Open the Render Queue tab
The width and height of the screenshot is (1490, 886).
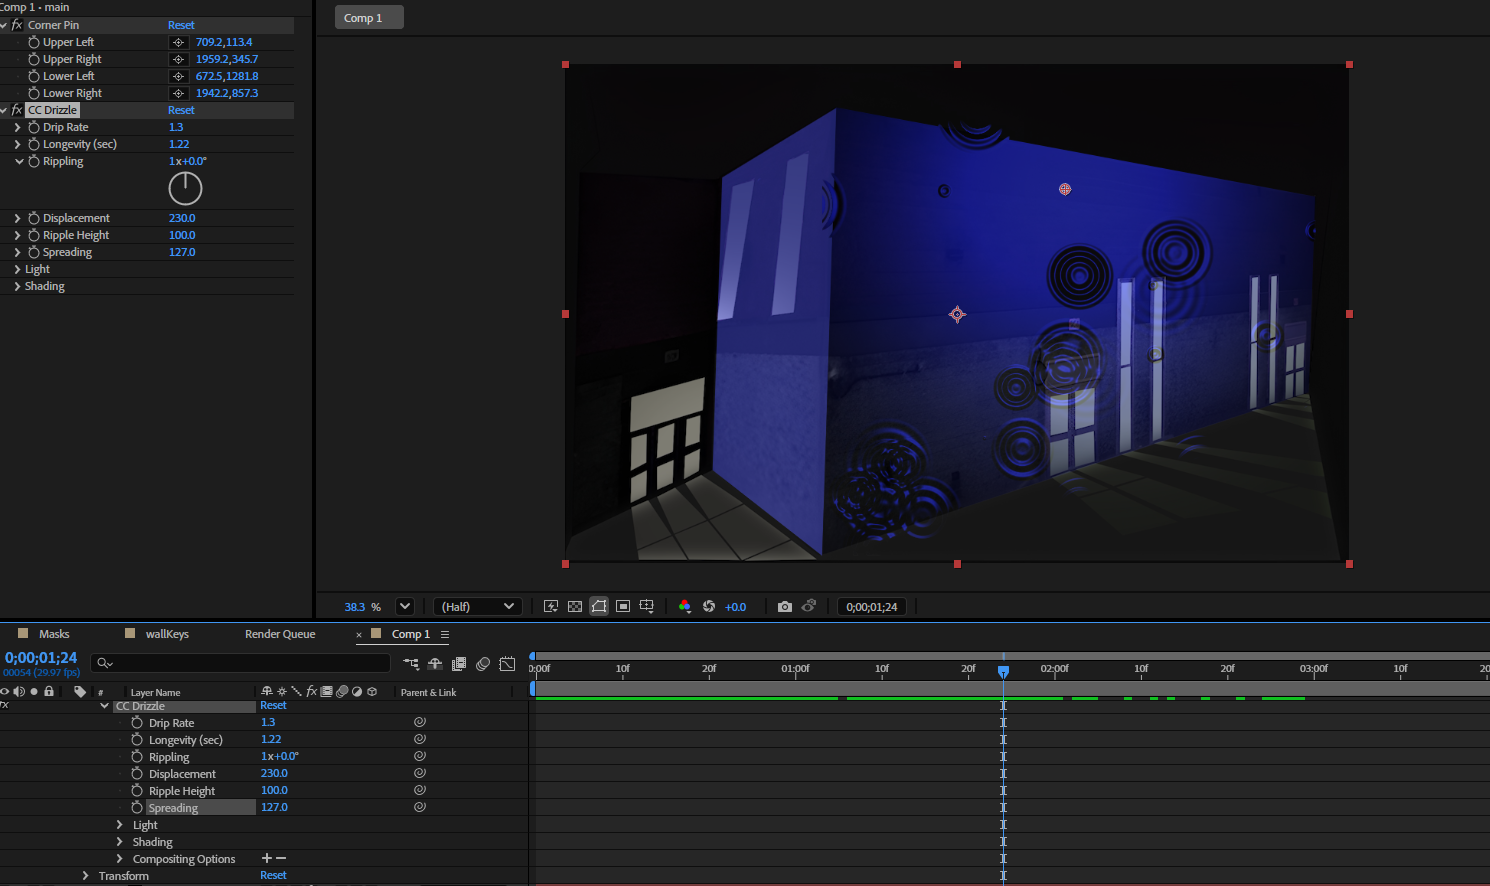280,633
